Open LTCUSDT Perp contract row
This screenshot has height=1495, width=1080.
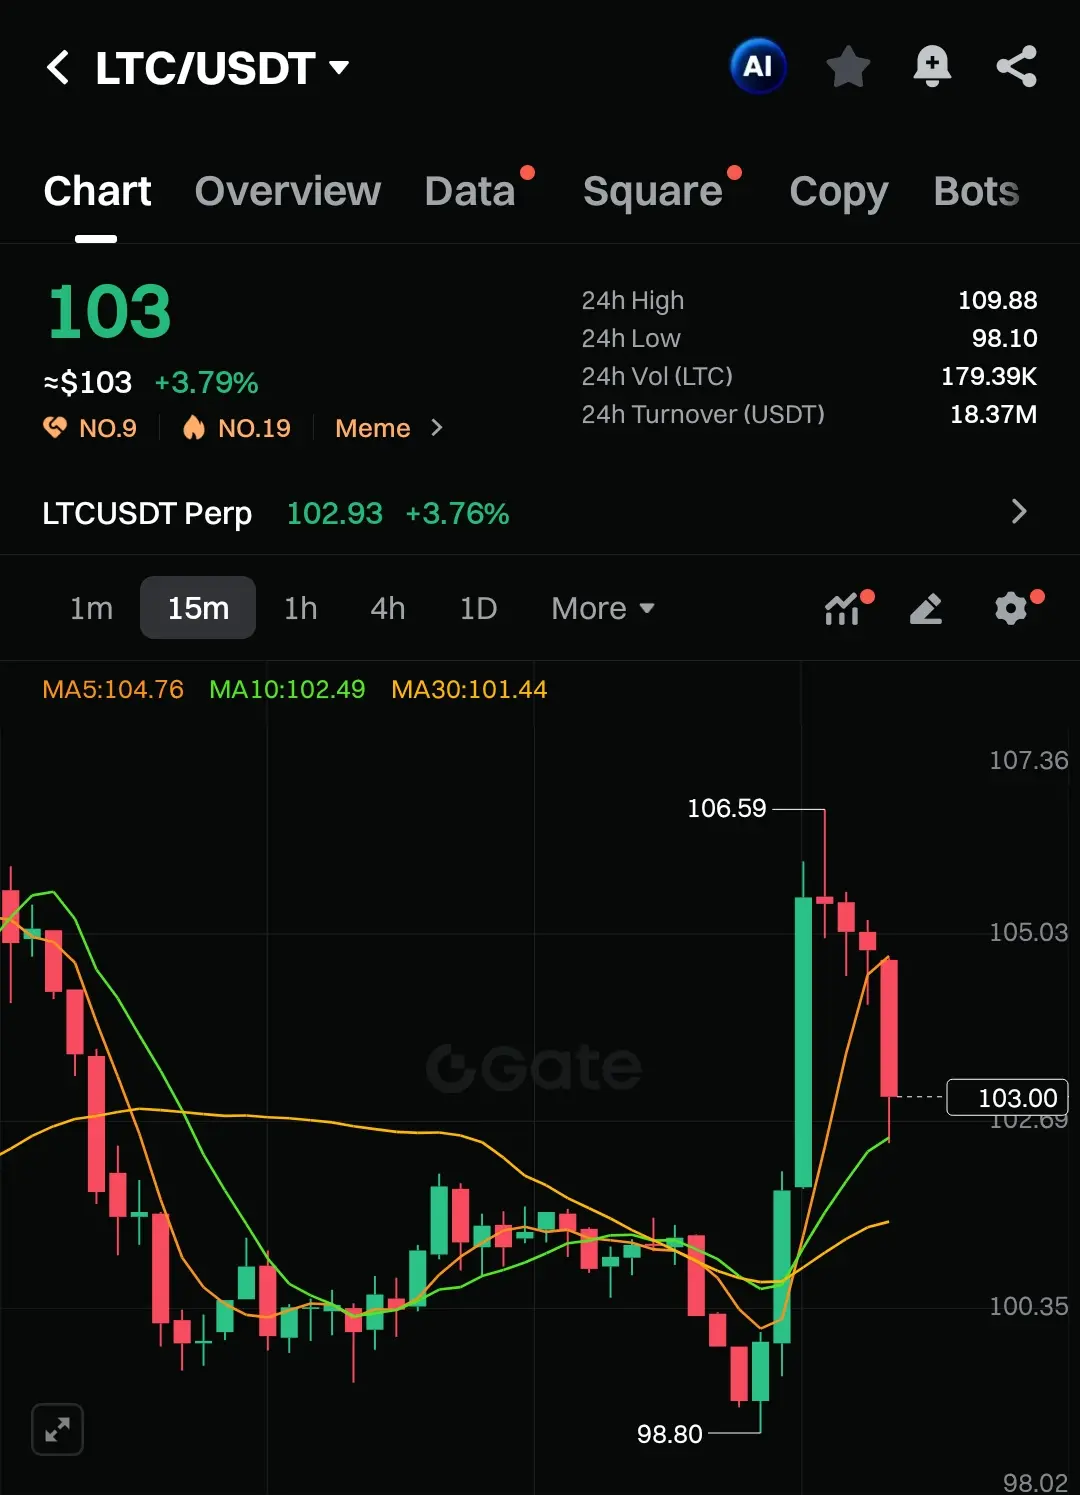[x=540, y=513]
